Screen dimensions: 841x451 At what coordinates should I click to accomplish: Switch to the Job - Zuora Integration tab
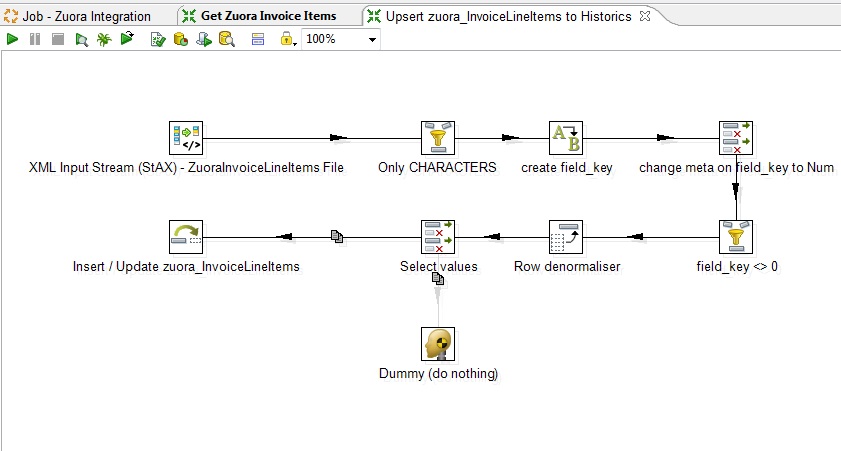point(86,16)
